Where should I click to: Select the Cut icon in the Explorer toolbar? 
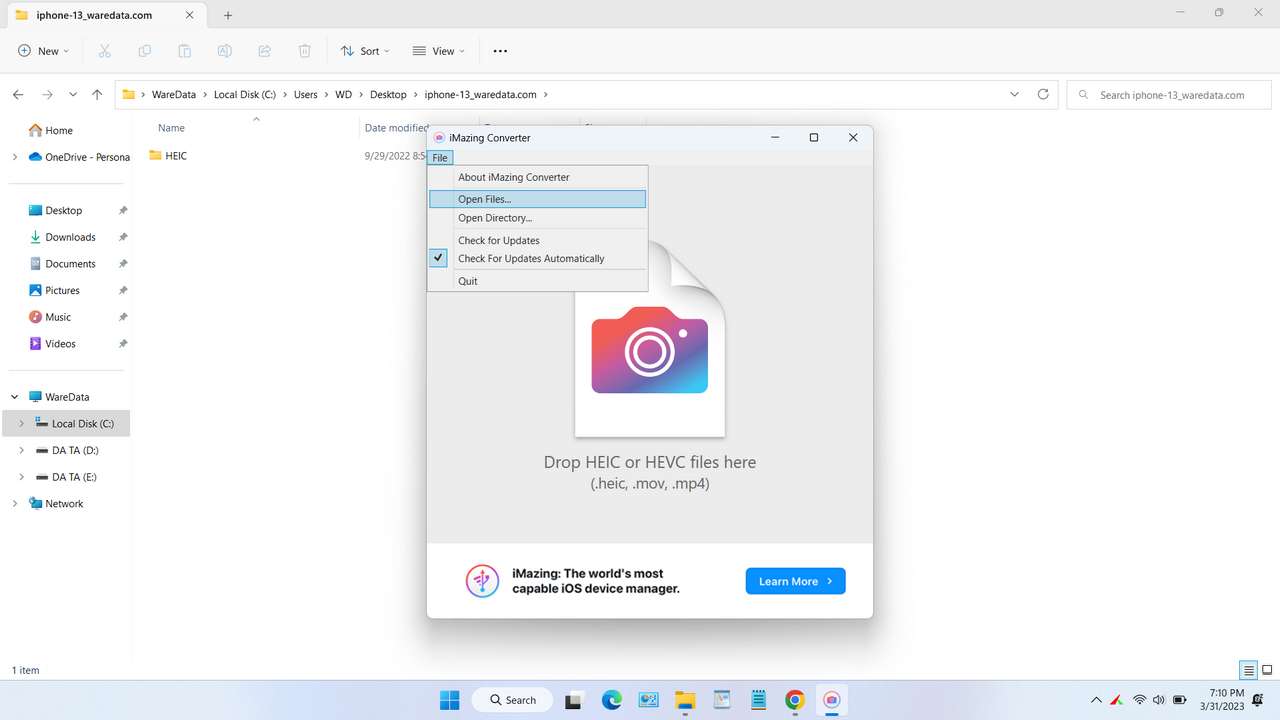tap(104, 50)
